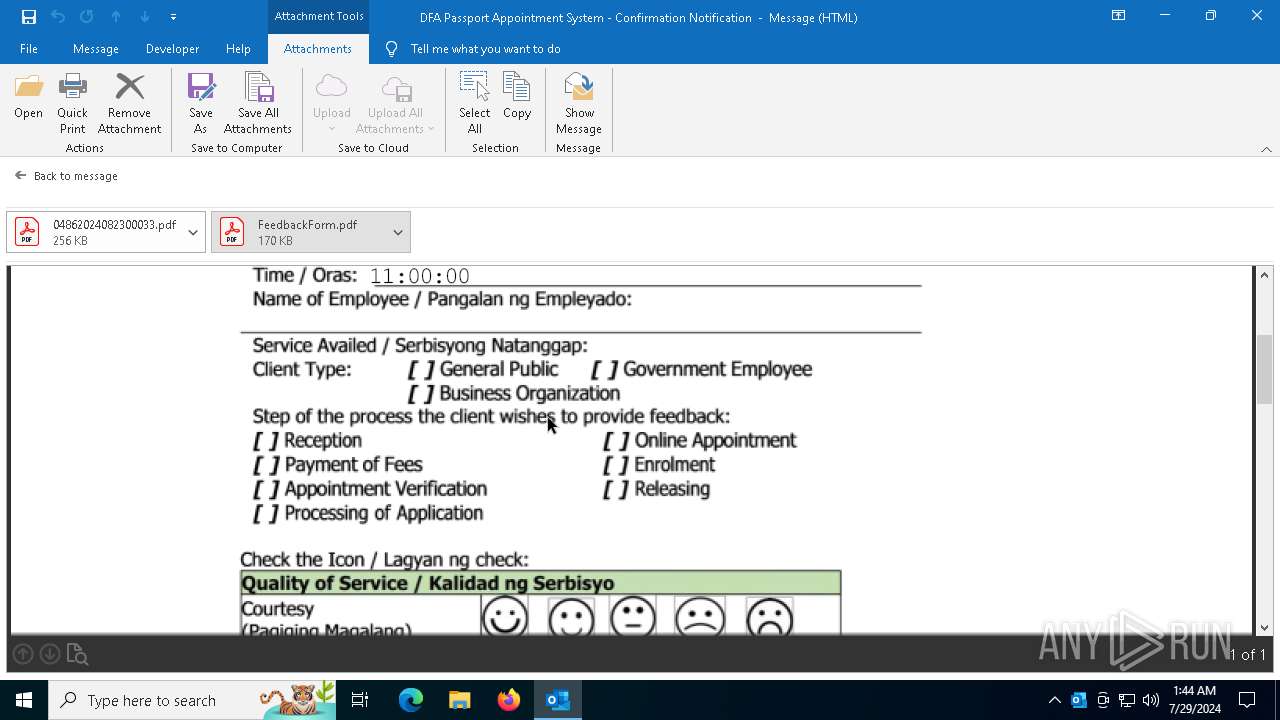Tick the Enrolment checkbox
The height and width of the screenshot is (720, 1280).
coord(616,465)
